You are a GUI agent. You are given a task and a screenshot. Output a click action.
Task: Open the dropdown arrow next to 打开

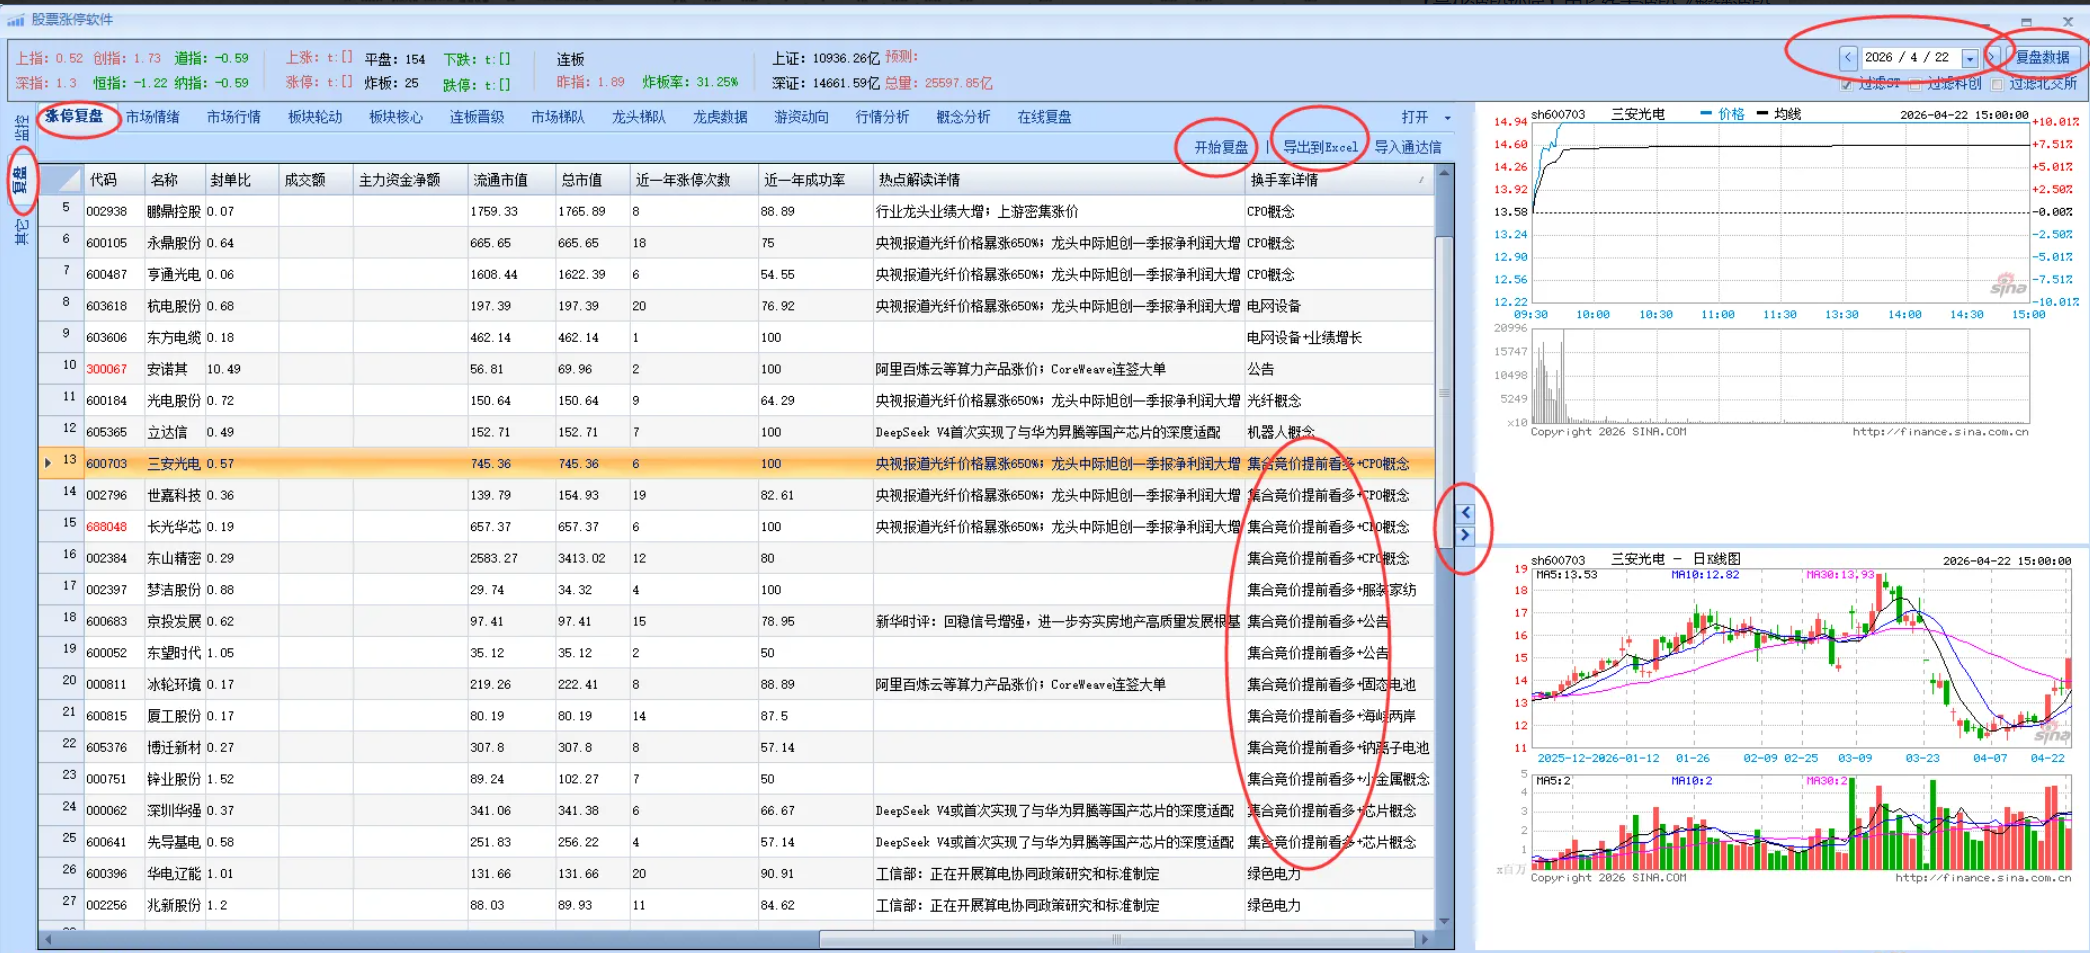[1448, 118]
